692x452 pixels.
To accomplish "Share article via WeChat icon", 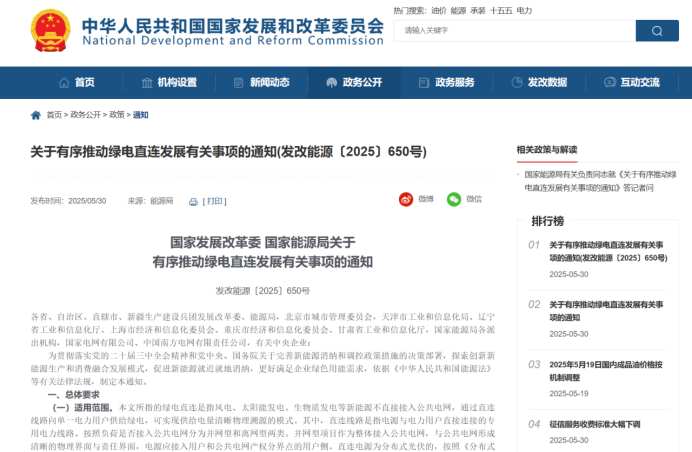I will point(453,200).
